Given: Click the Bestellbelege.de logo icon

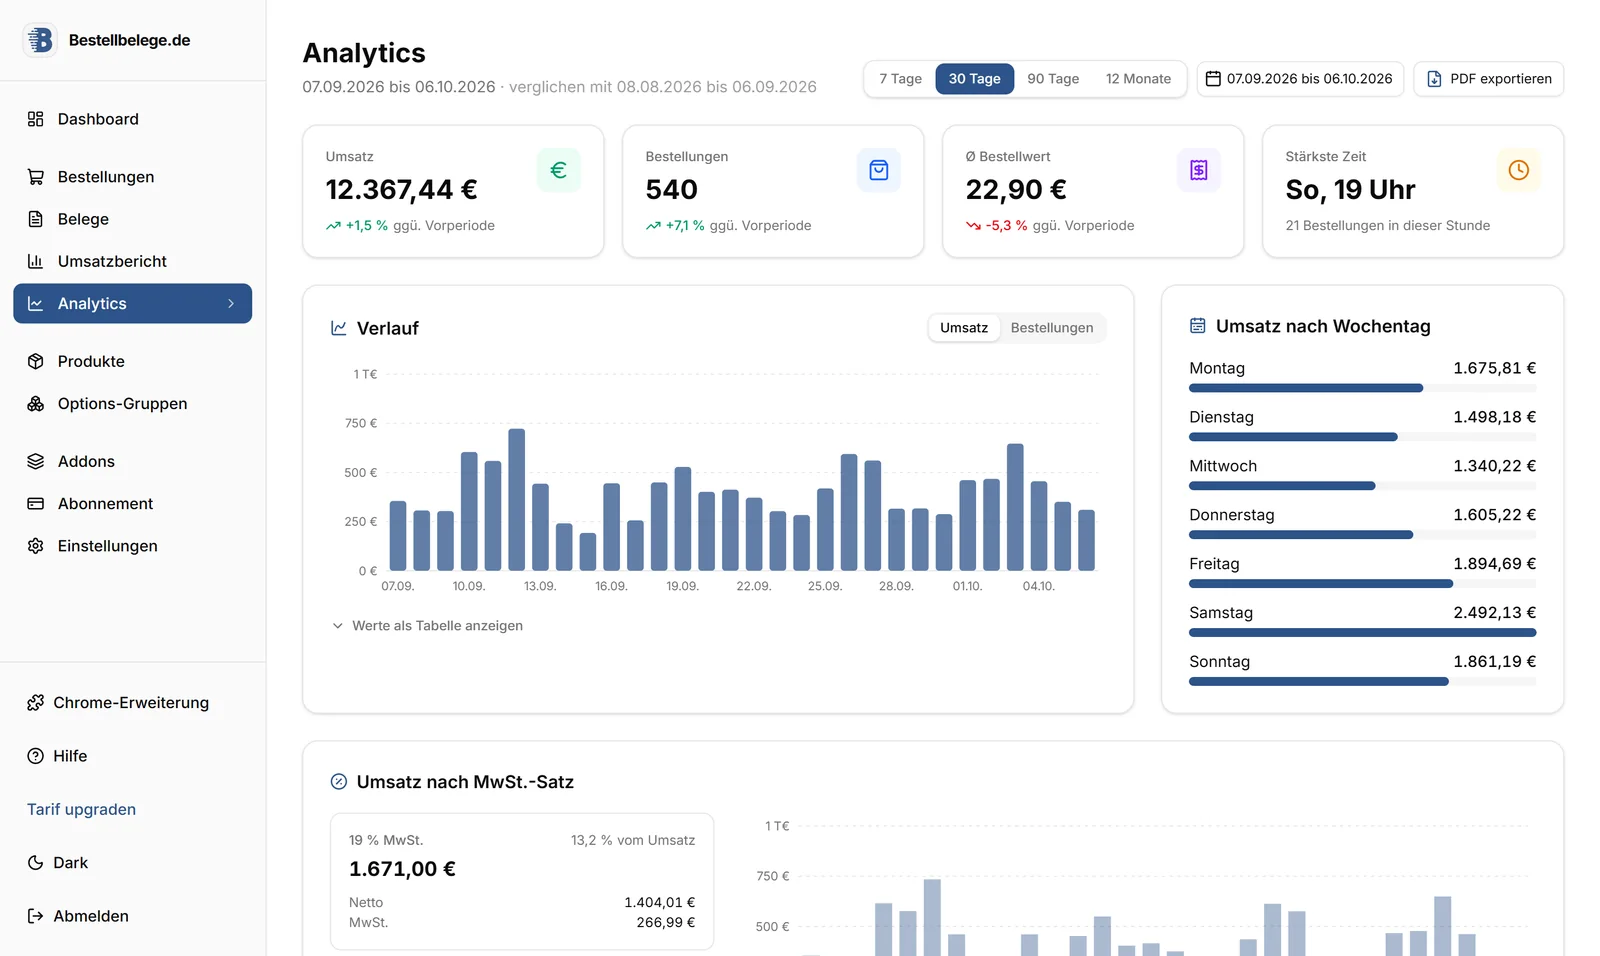Looking at the screenshot, I should pyautogui.click(x=40, y=40).
